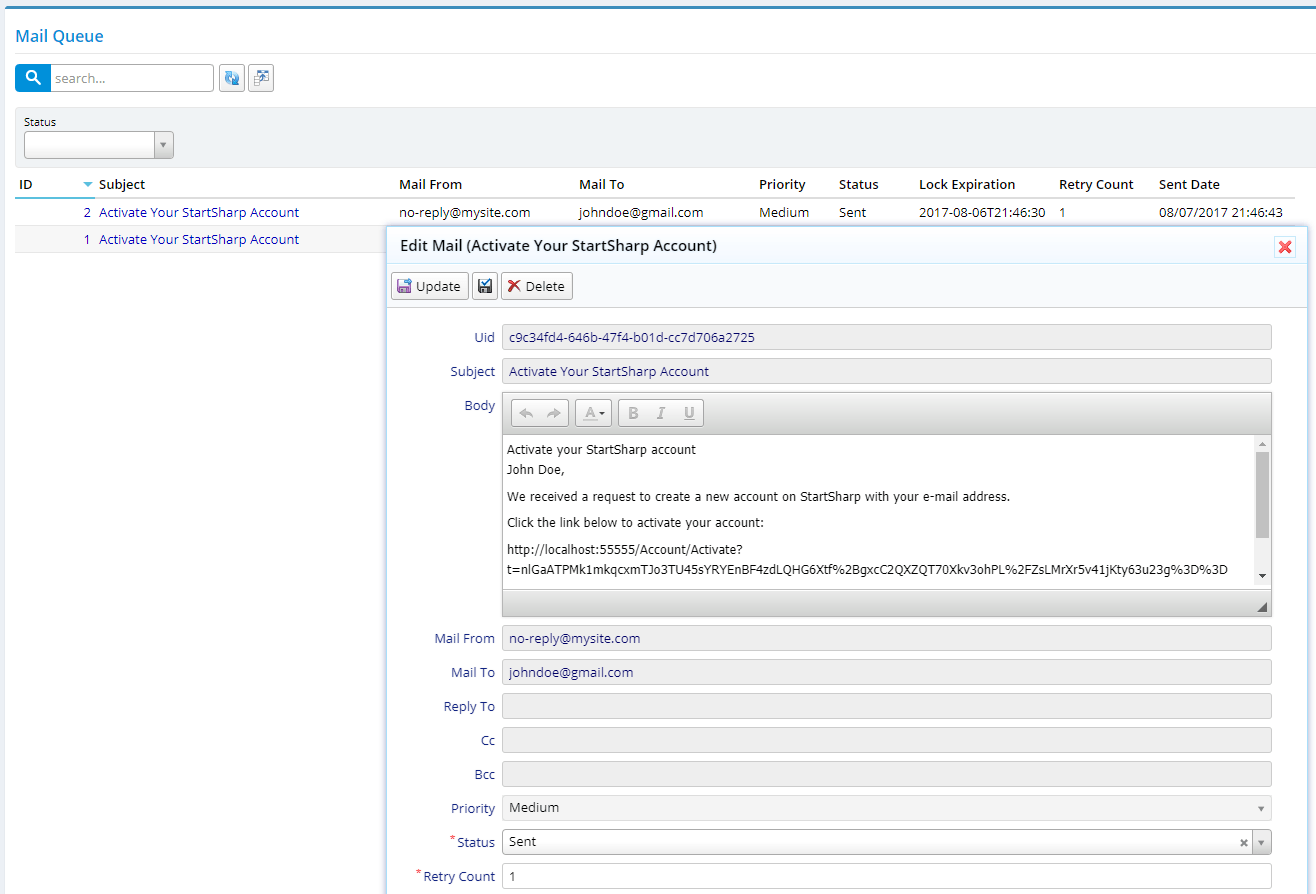
Task: Underline text in the Body editor
Action: (x=689, y=412)
